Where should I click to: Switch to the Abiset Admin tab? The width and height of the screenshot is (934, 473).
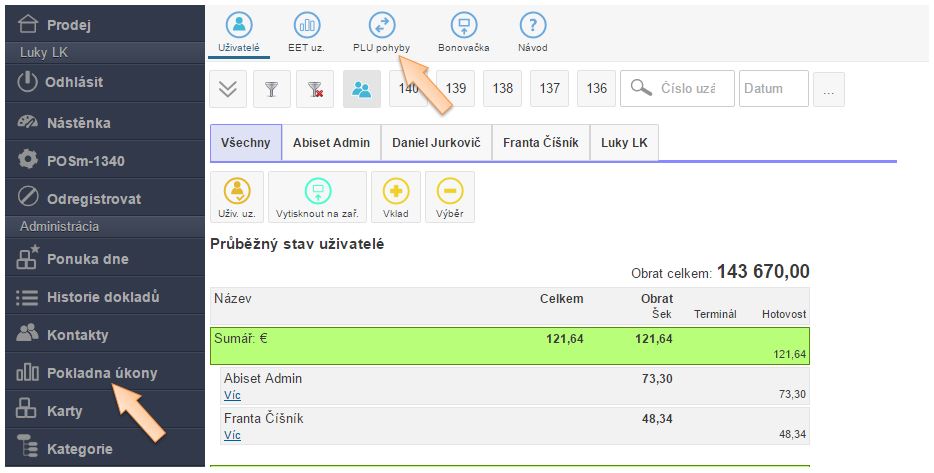click(331, 143)
